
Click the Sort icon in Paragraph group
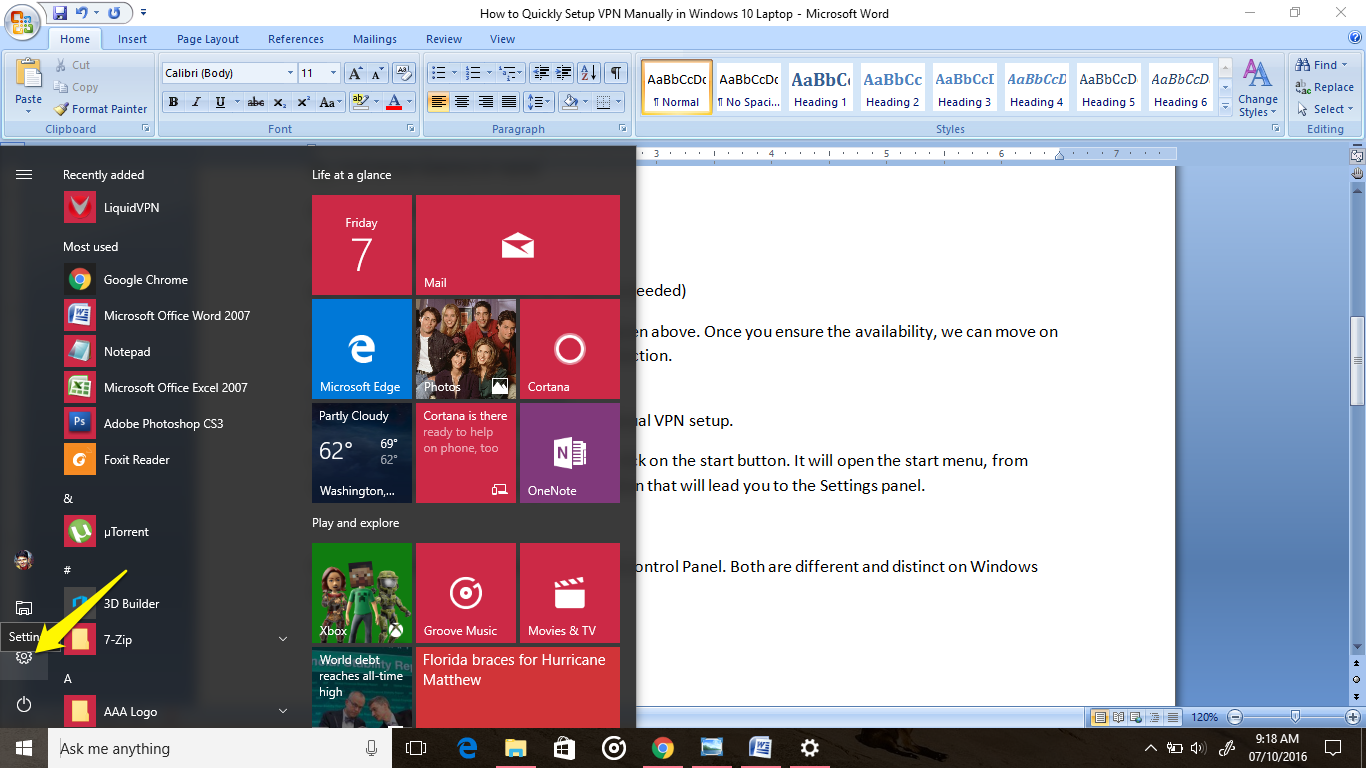pos(589,73)
